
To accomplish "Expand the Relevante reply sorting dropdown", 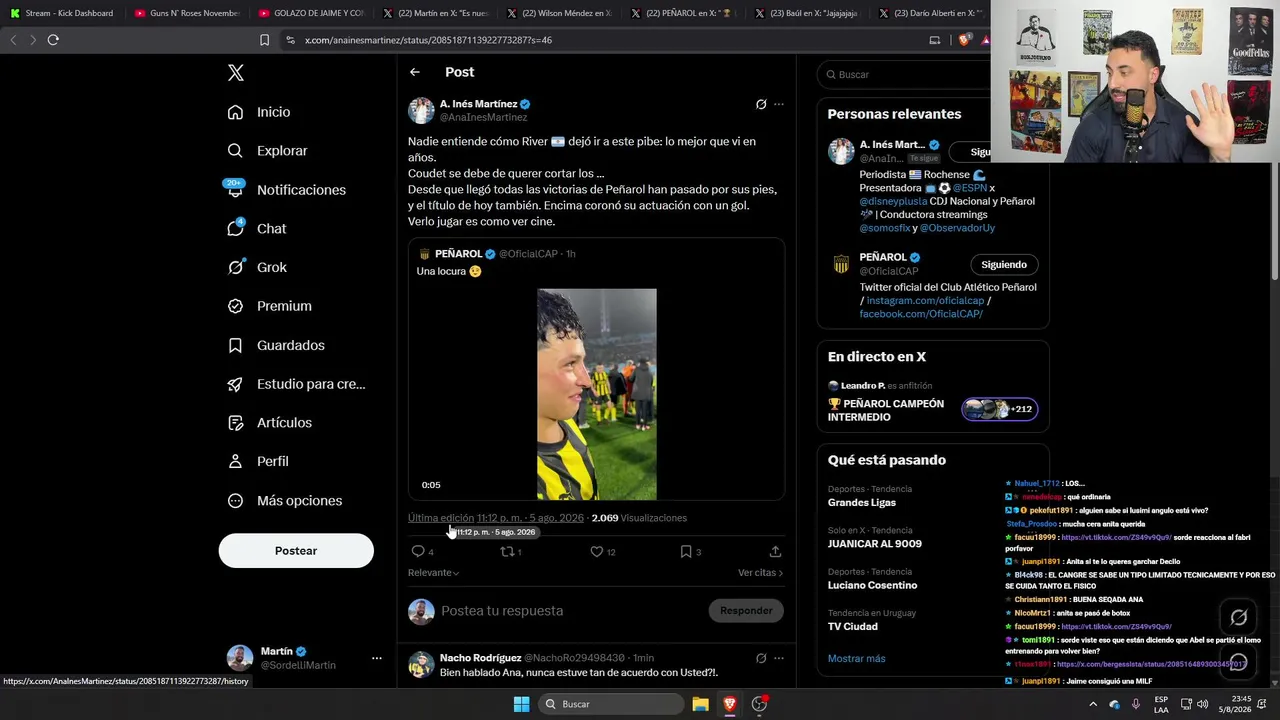I will point(434,573).
